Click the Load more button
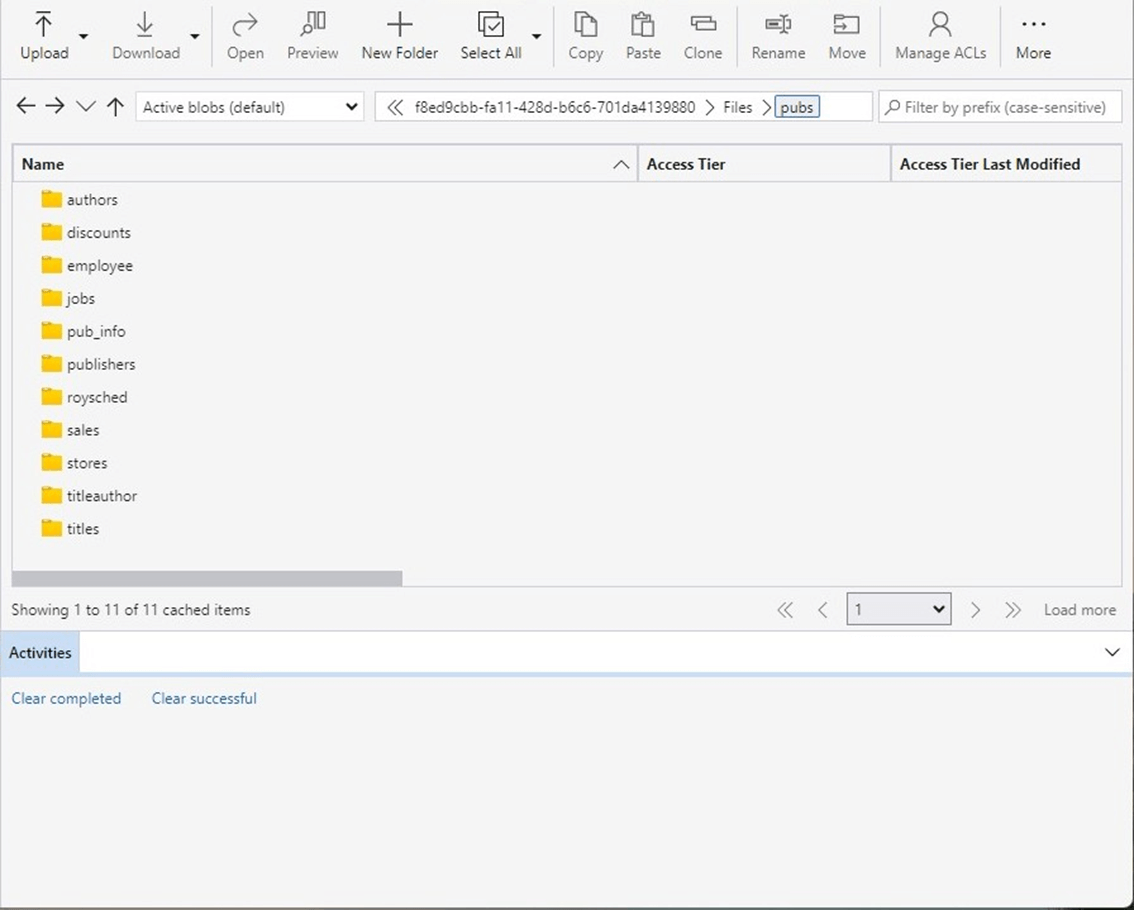The height and width of the screenshot is (910, 1134). (1079, 610)
